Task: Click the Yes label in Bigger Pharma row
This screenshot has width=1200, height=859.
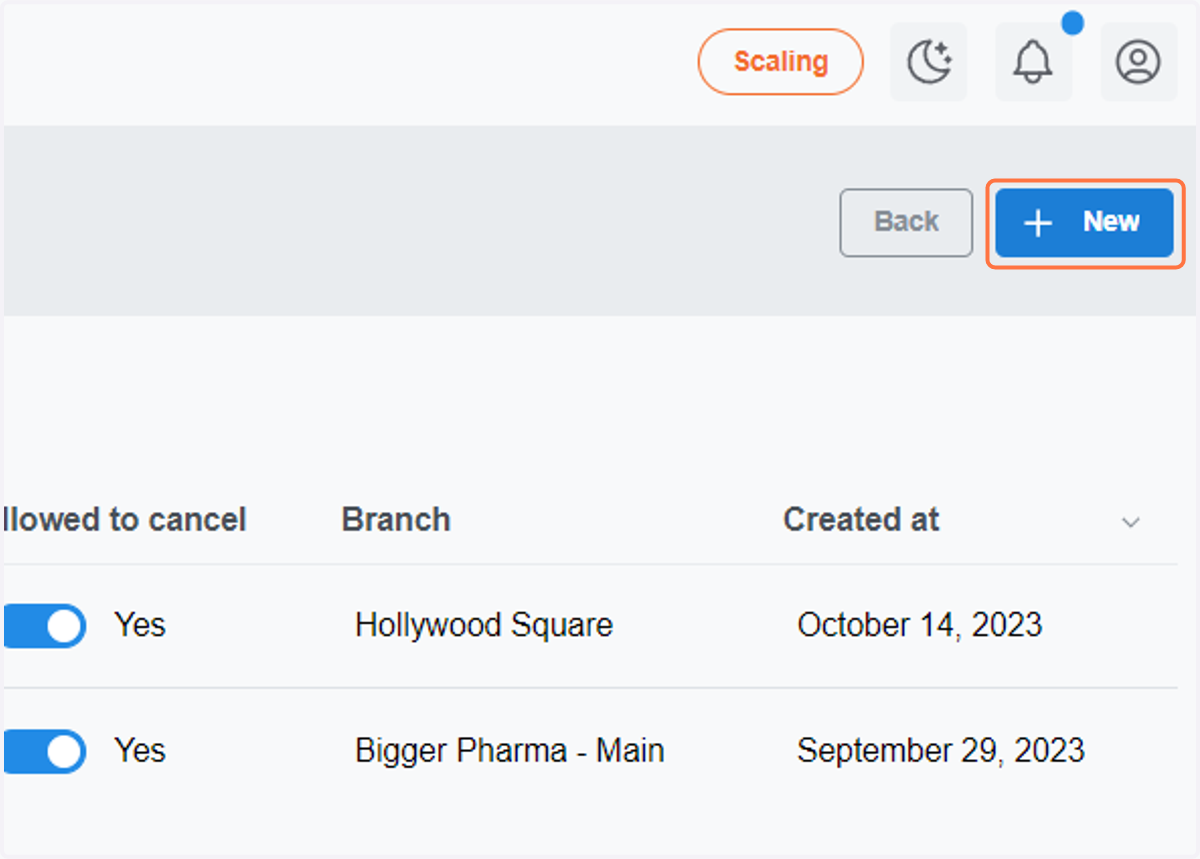Action: tap(140, 751)
